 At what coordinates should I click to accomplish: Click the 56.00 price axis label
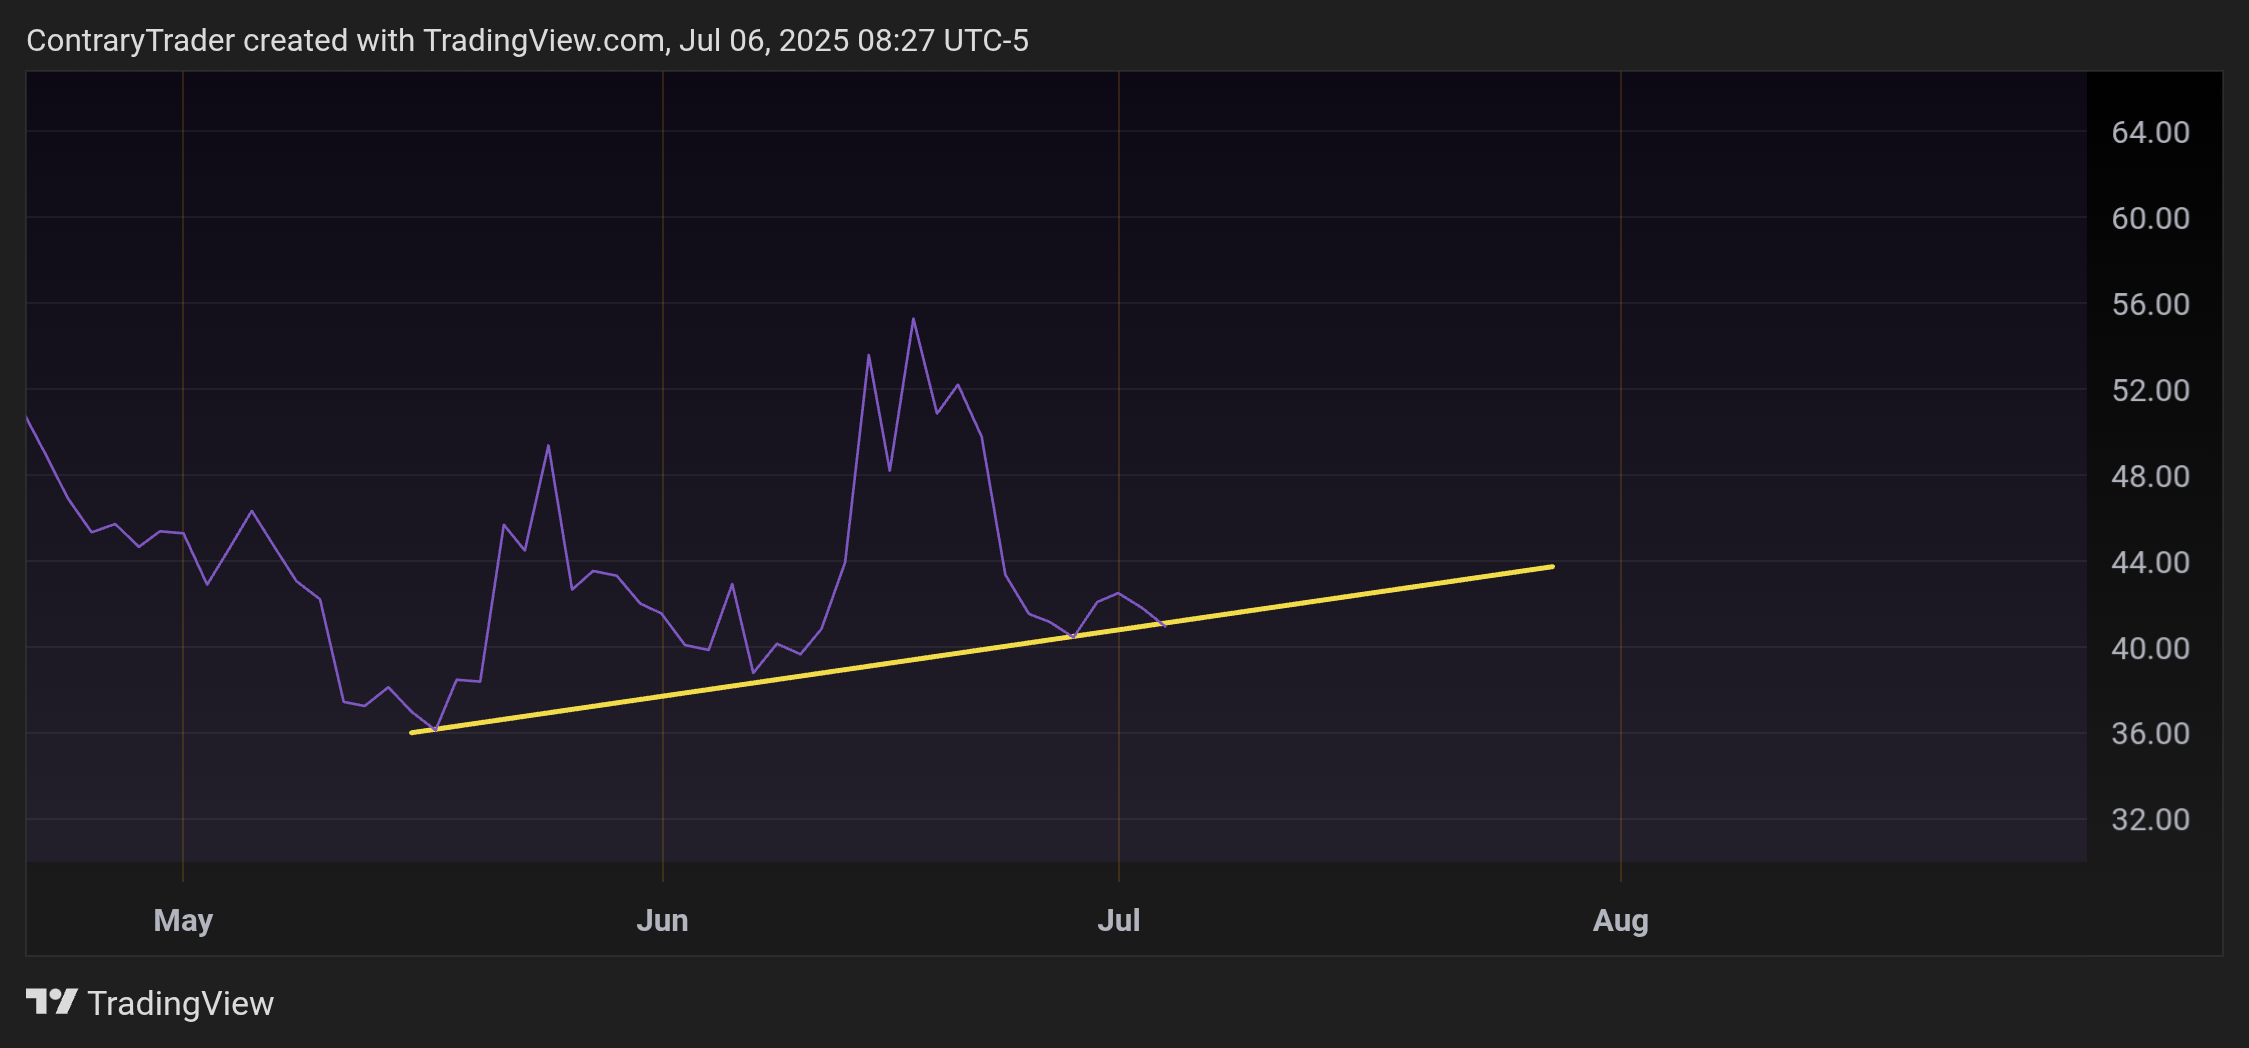click(x=2150, y=304)
